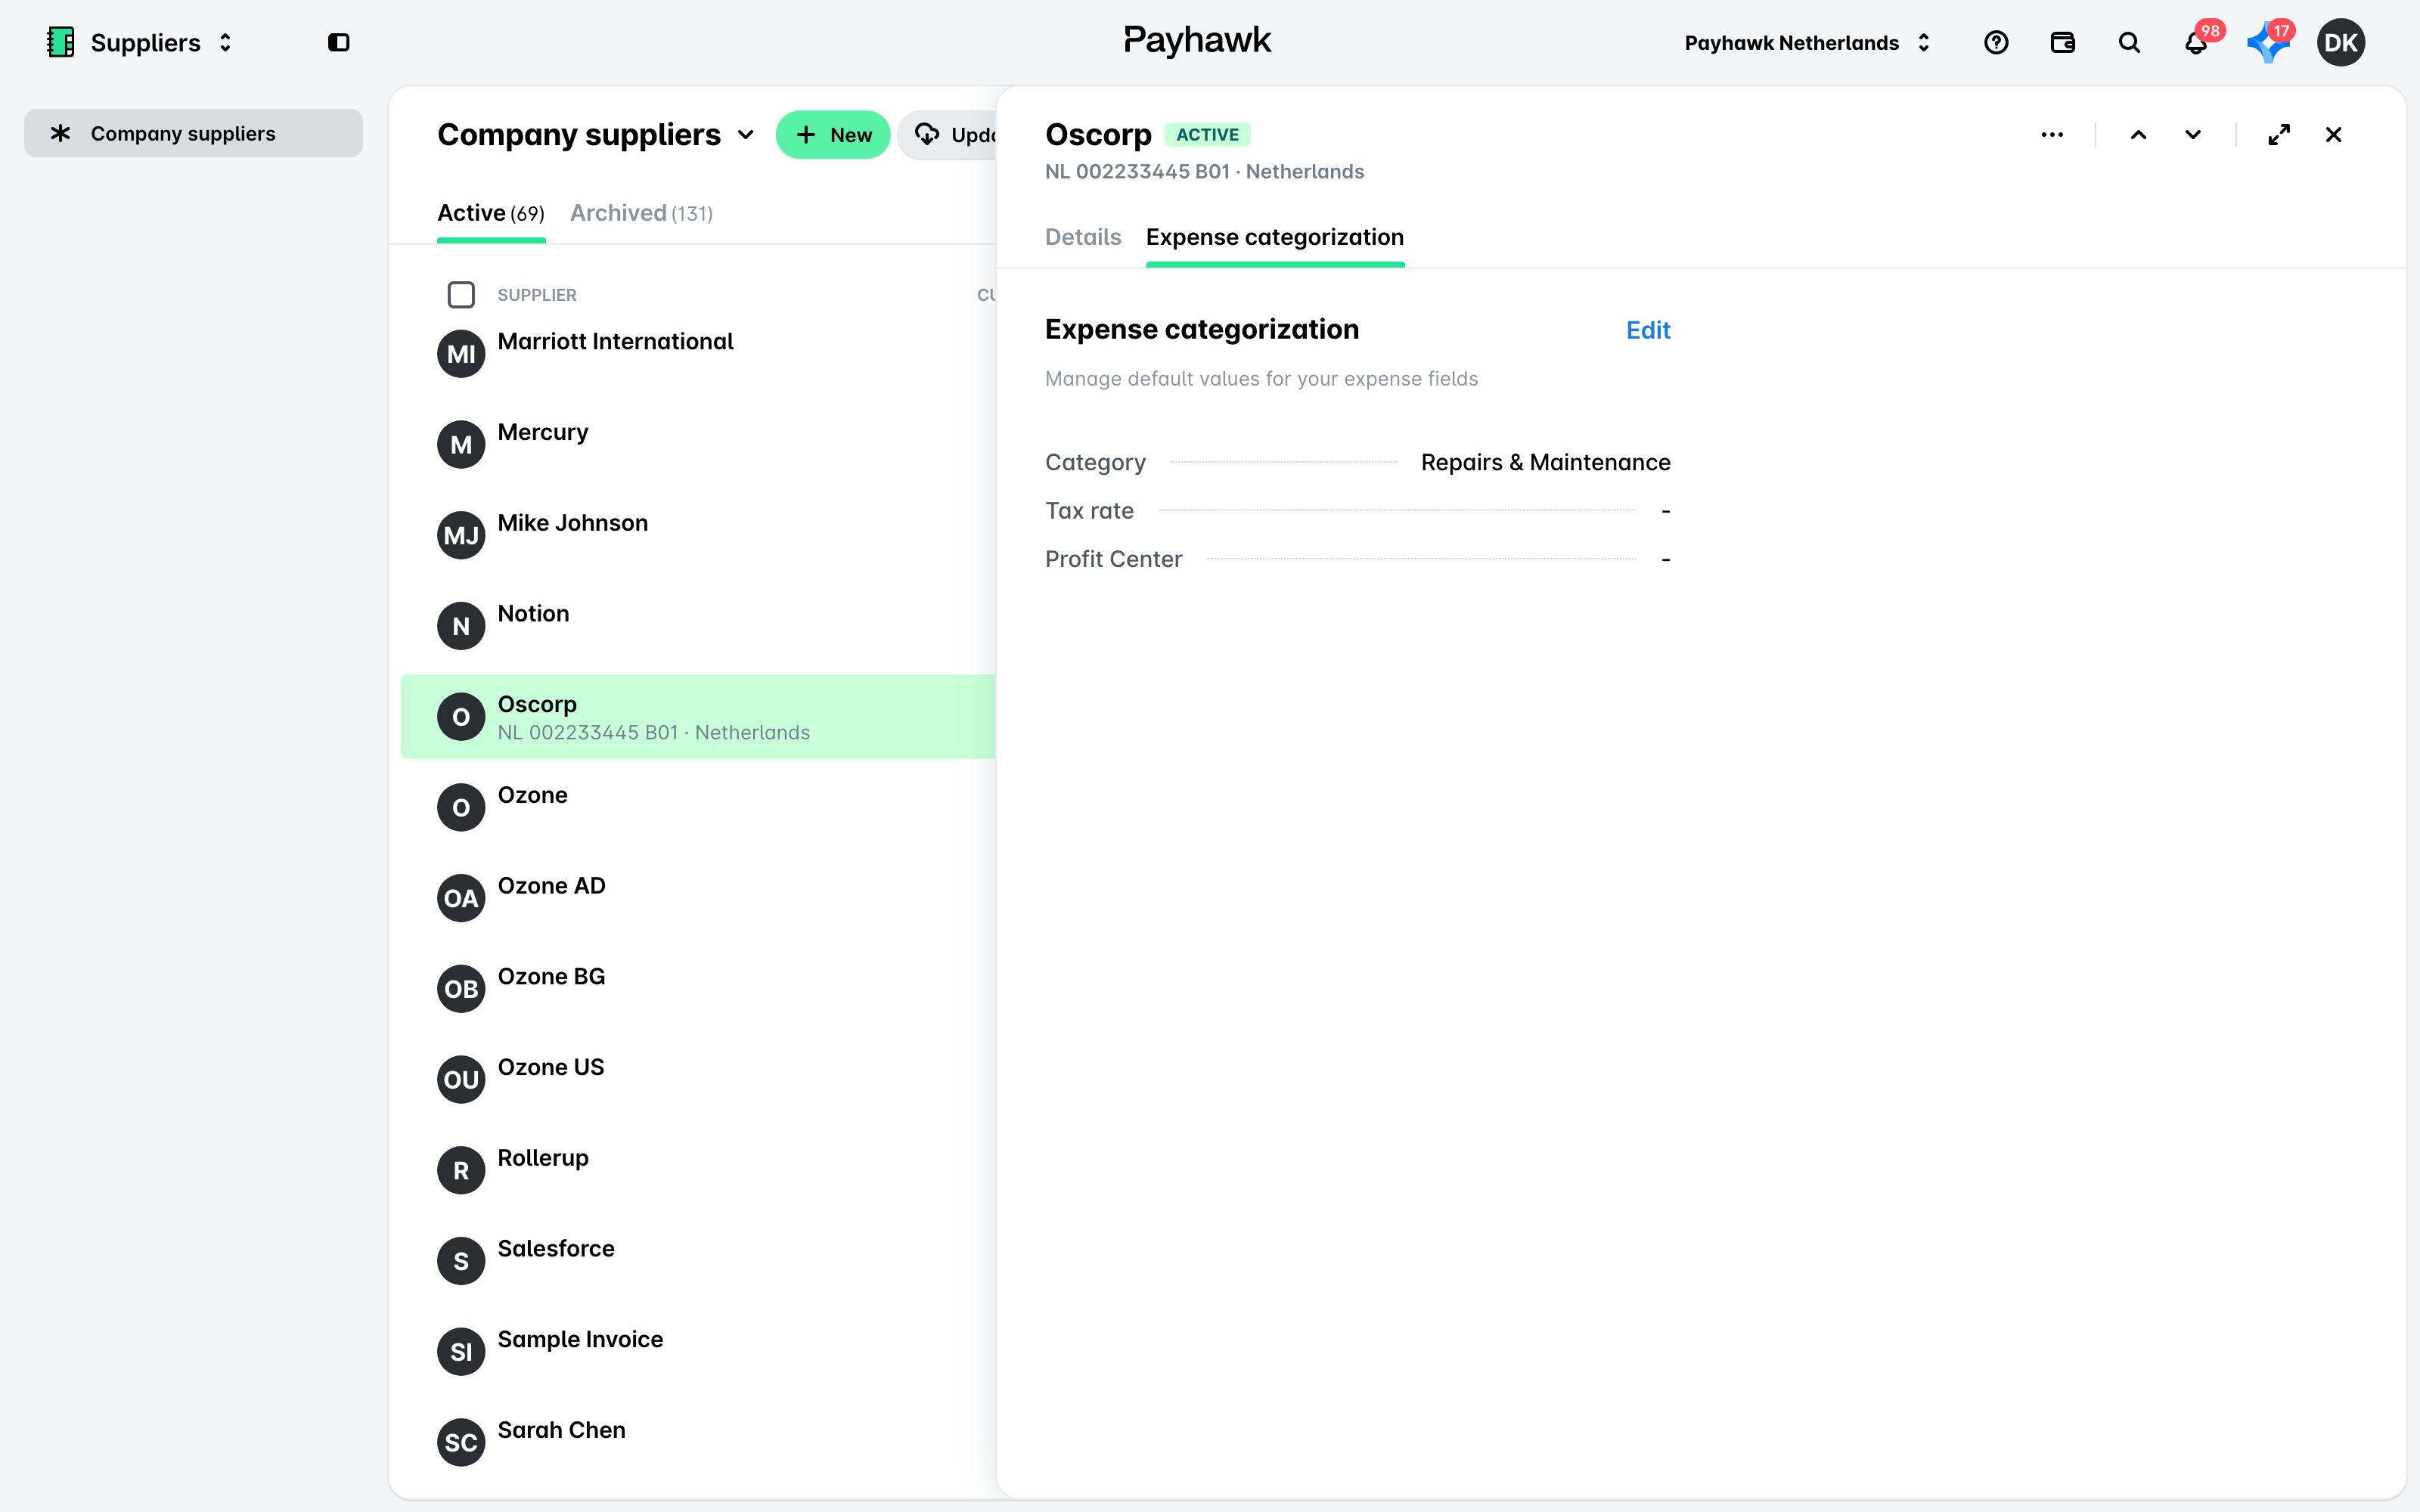Click Edit link for expense categorization
Viewport: 2420px width, 1512px height.
coord(1648,330)
